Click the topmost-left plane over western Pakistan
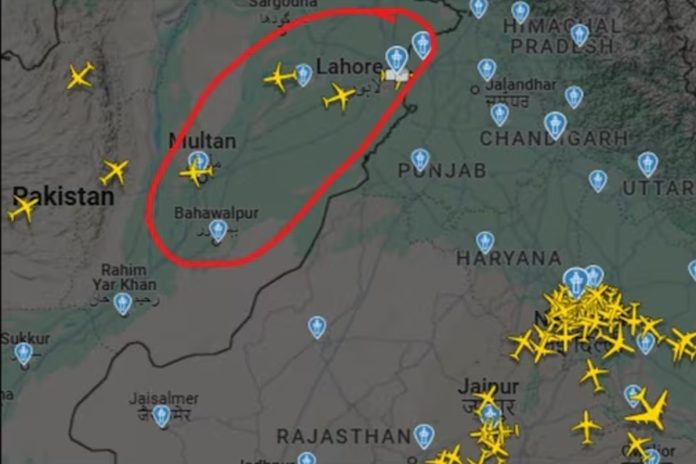696x464 pixels. coord(80,76)
